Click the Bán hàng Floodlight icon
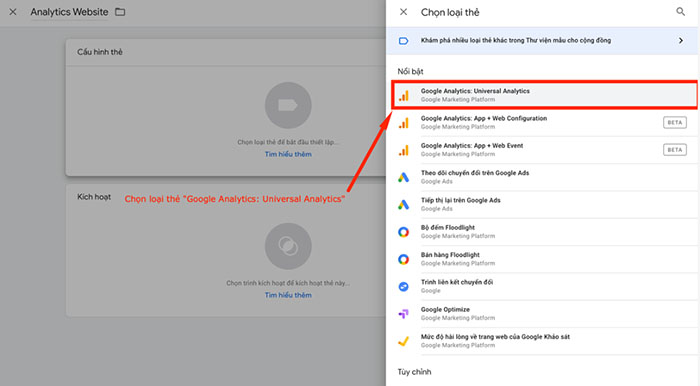The width and height of the screenshot is (700, 386). [x=404, y=259]
